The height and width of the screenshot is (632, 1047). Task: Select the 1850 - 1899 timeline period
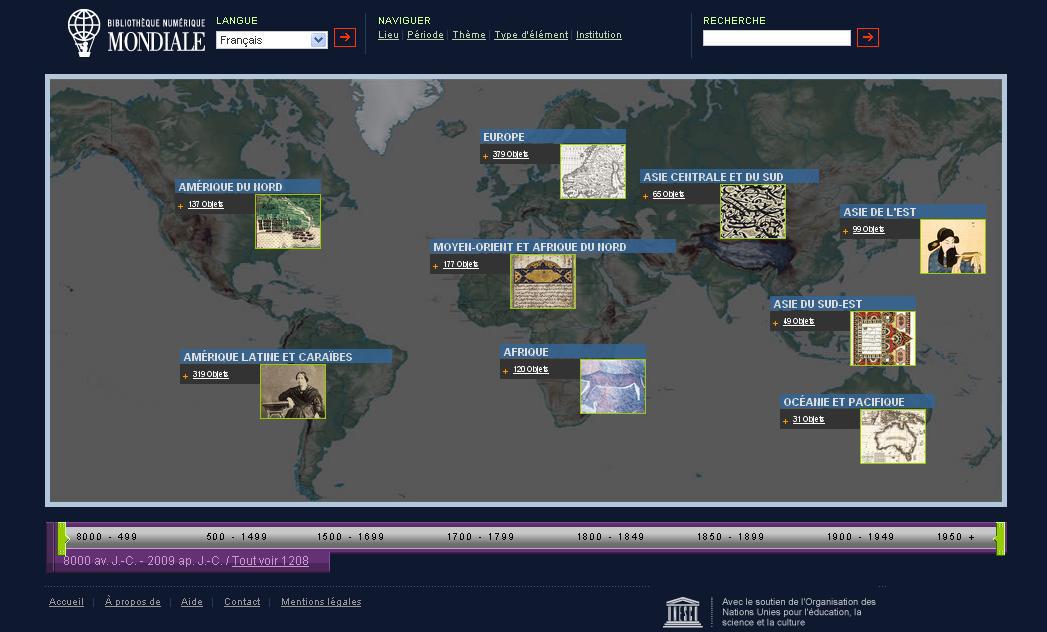(x=730, y=536)
